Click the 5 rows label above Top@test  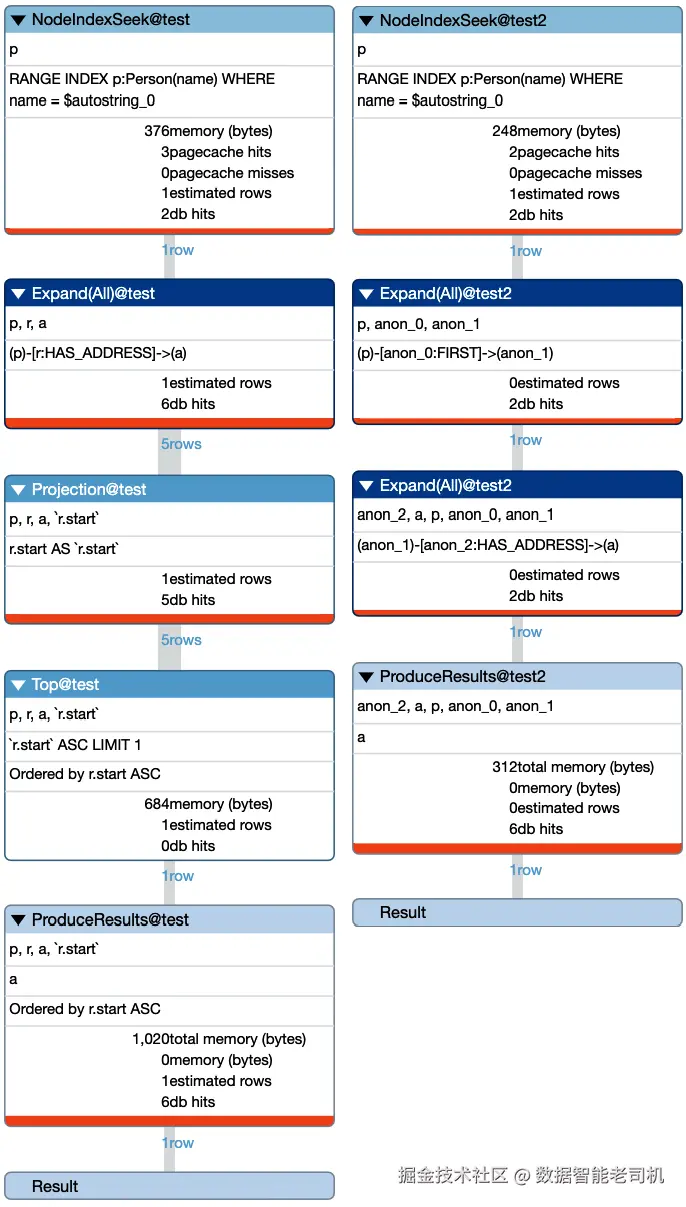tap(181, 640)
